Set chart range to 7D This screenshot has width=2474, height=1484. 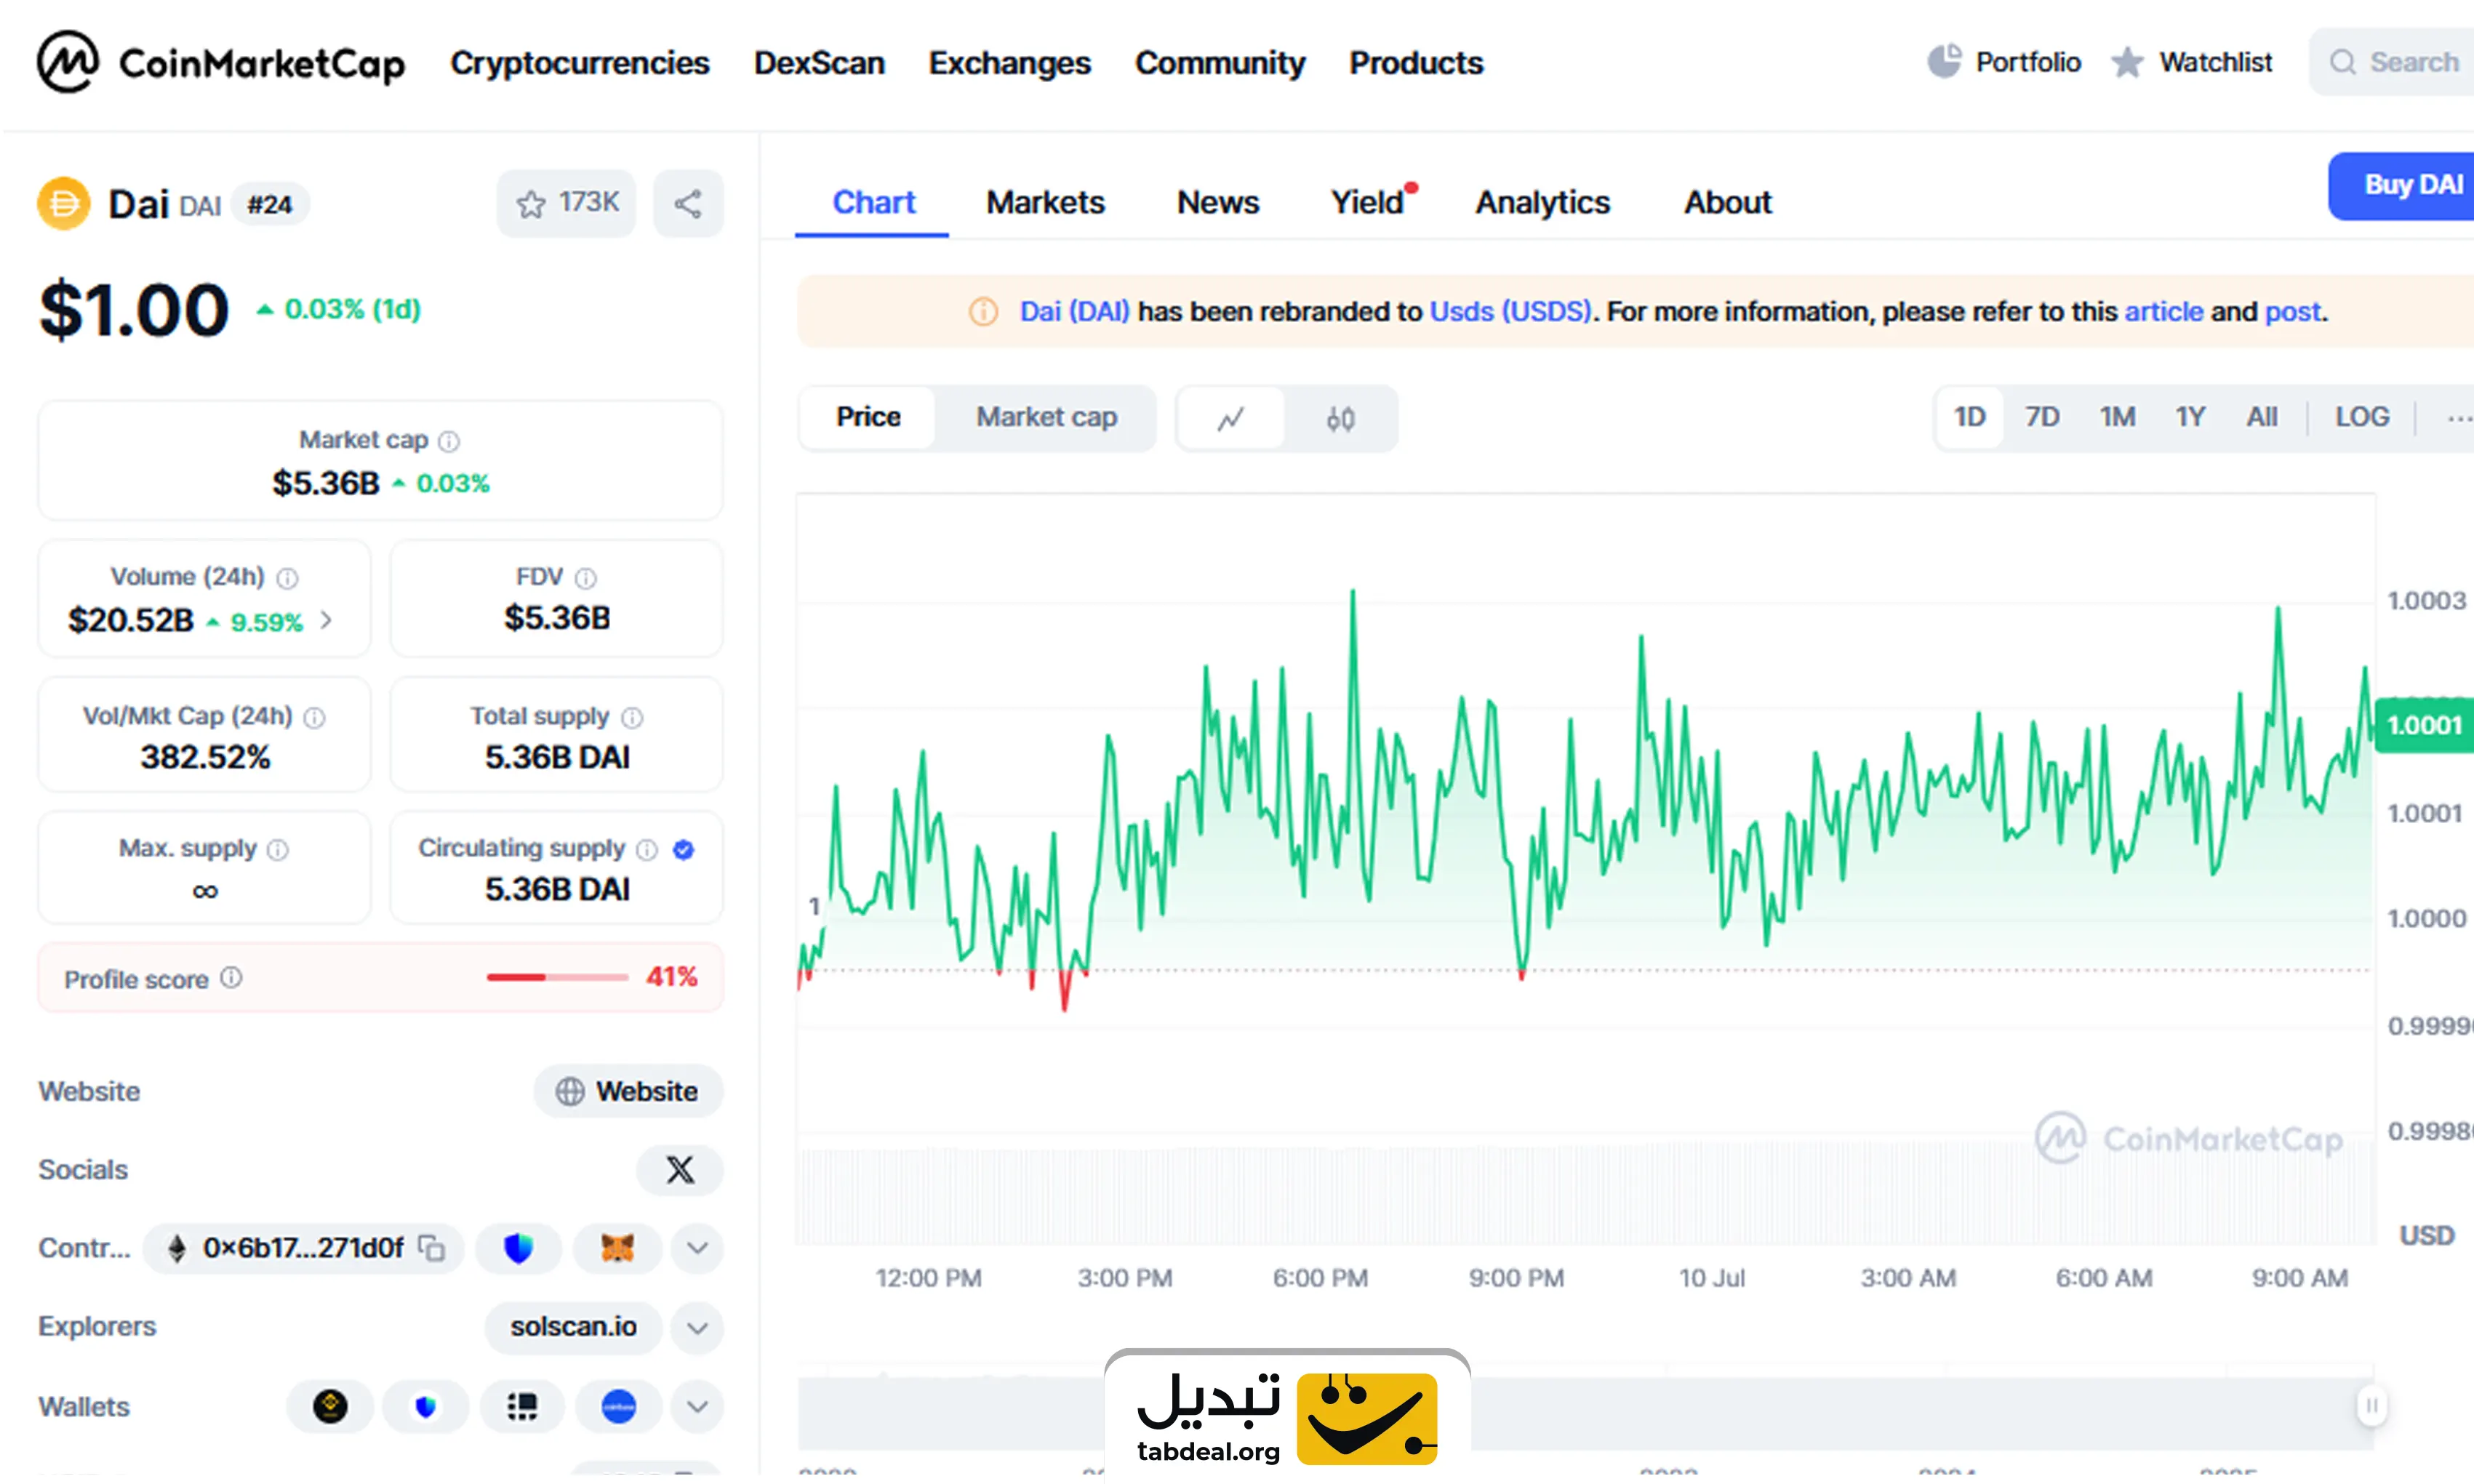click(2042, 417)
